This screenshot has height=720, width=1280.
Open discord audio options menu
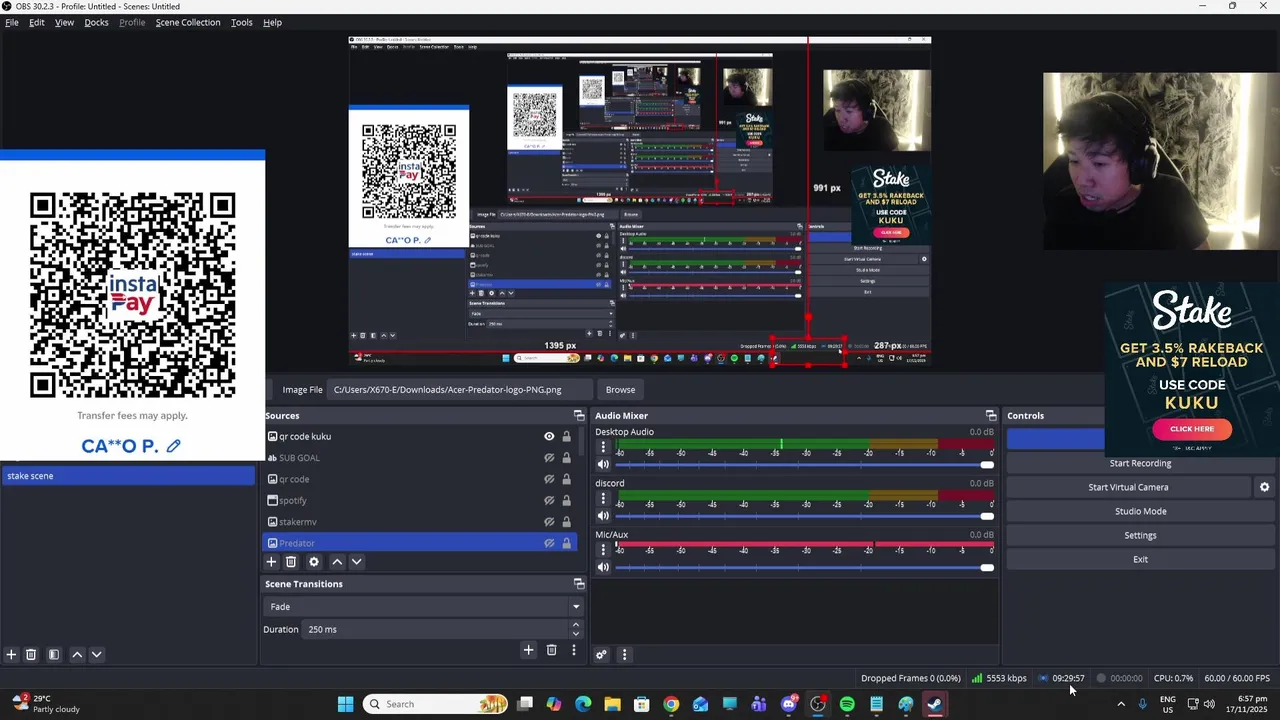(603, 498)
